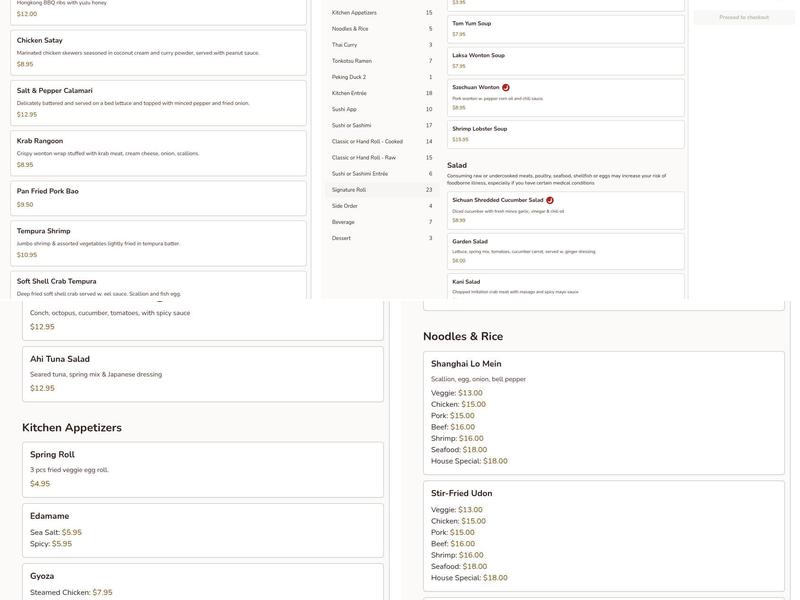Open the Classic or Hand Roll - Raw category

coord(382,158)
